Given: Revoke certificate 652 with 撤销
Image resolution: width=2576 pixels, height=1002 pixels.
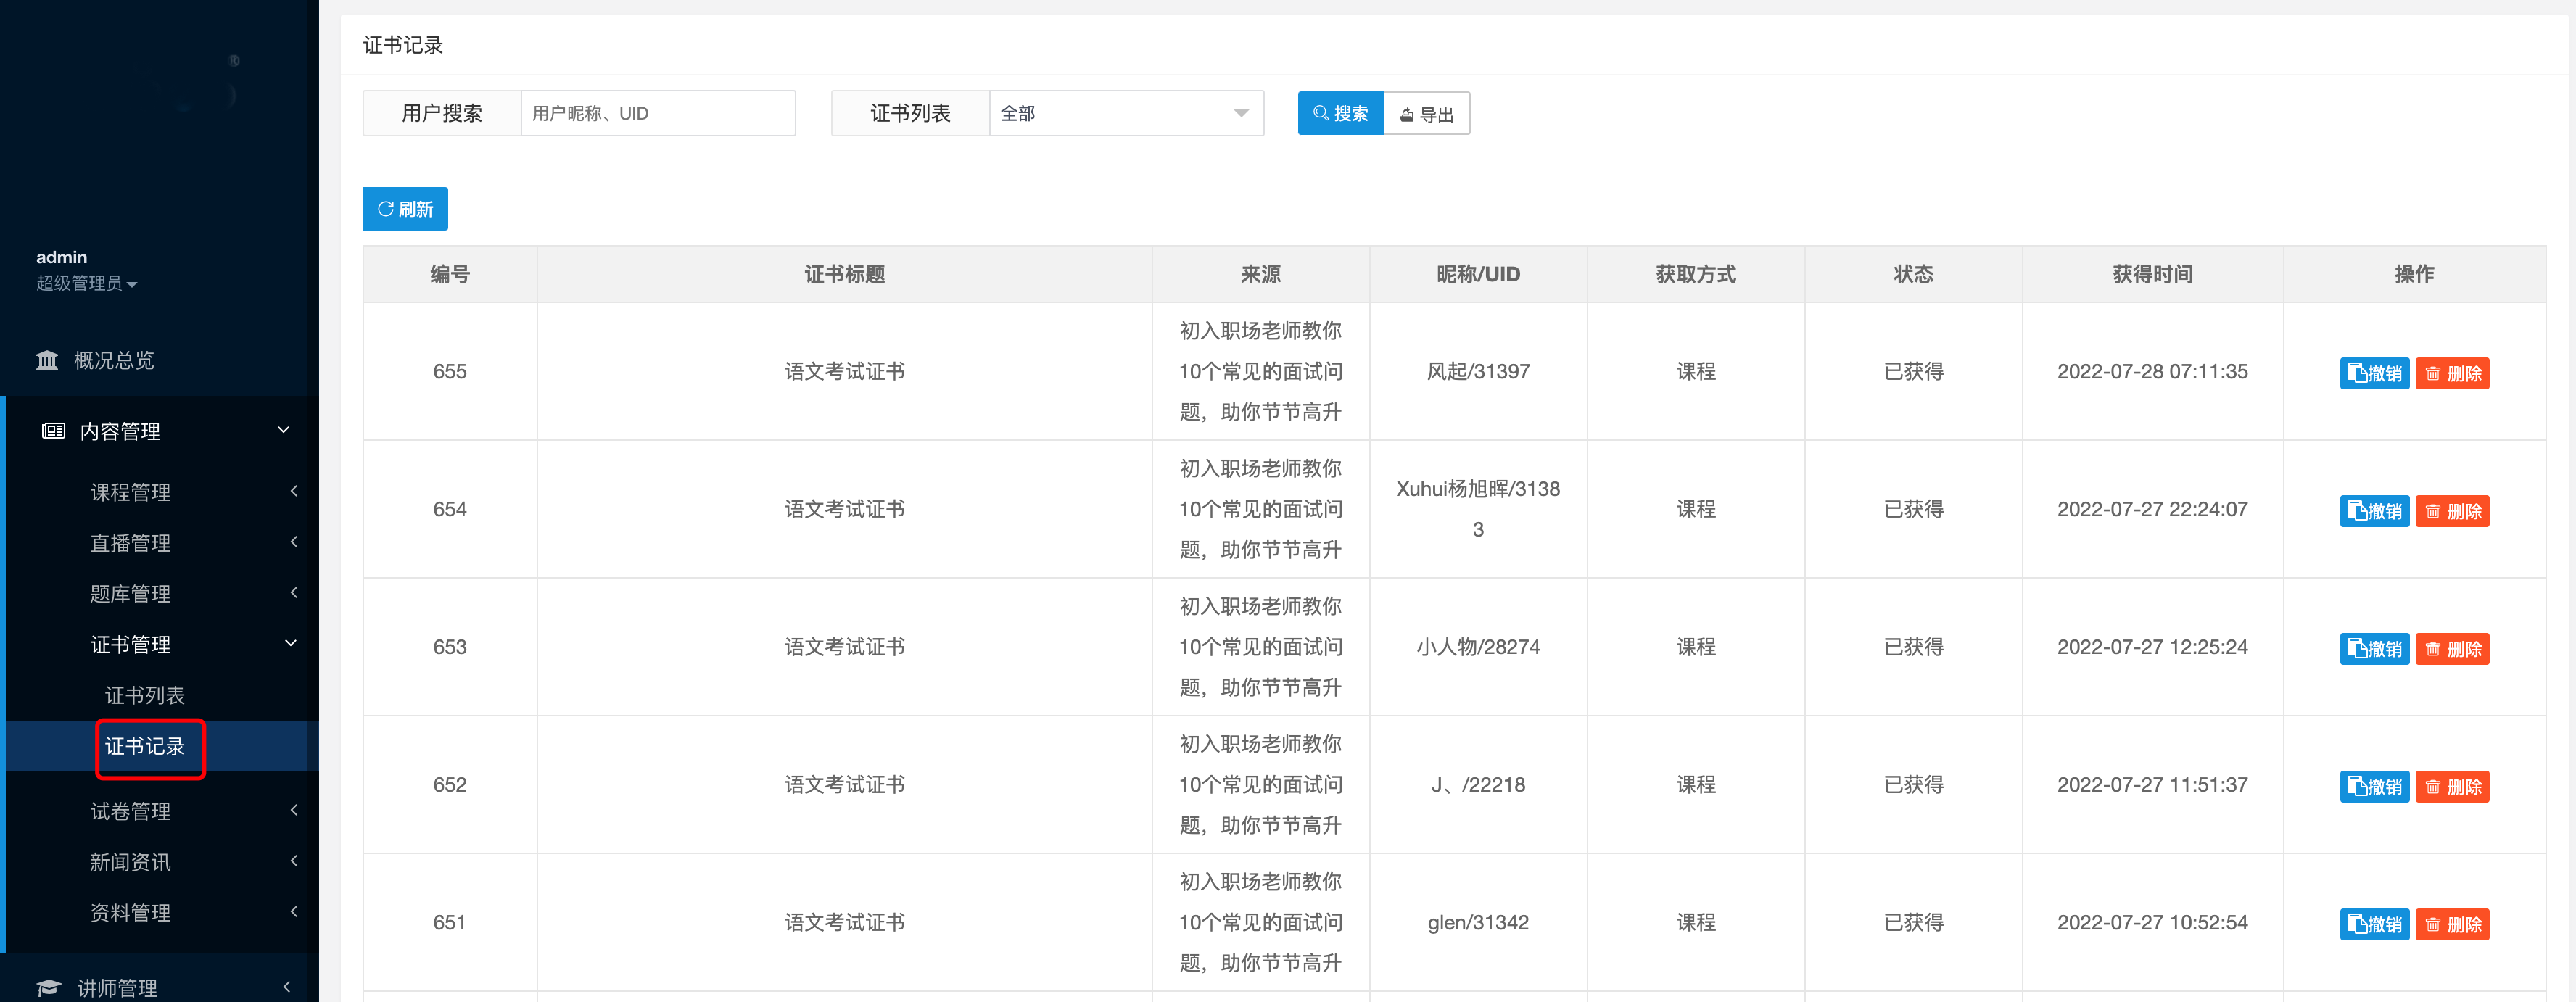Looking at the screenshot, I should click(2374, 787).
